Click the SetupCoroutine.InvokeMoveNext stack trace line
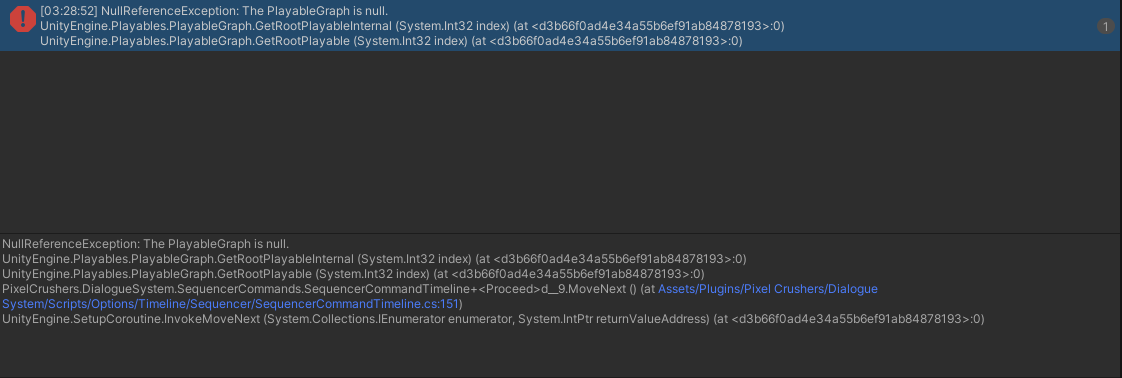This screenshot has width=1122, height=378. pos(493,319)
